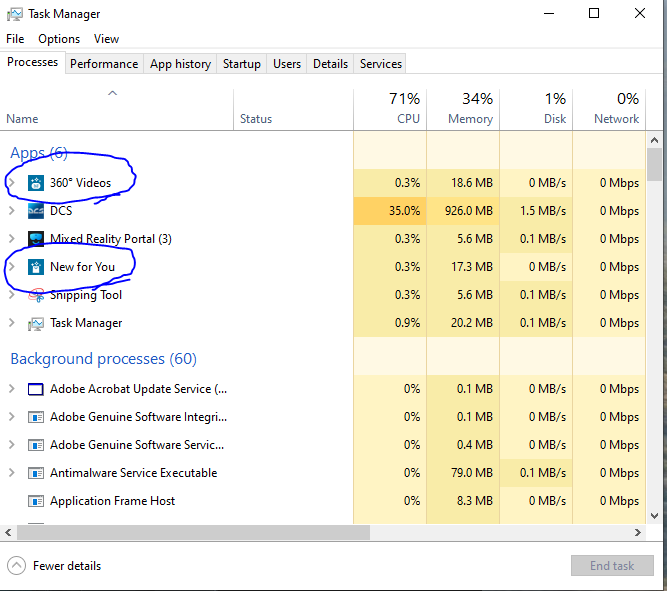Click the Mixed Reality Portal icon

(36, 239)
